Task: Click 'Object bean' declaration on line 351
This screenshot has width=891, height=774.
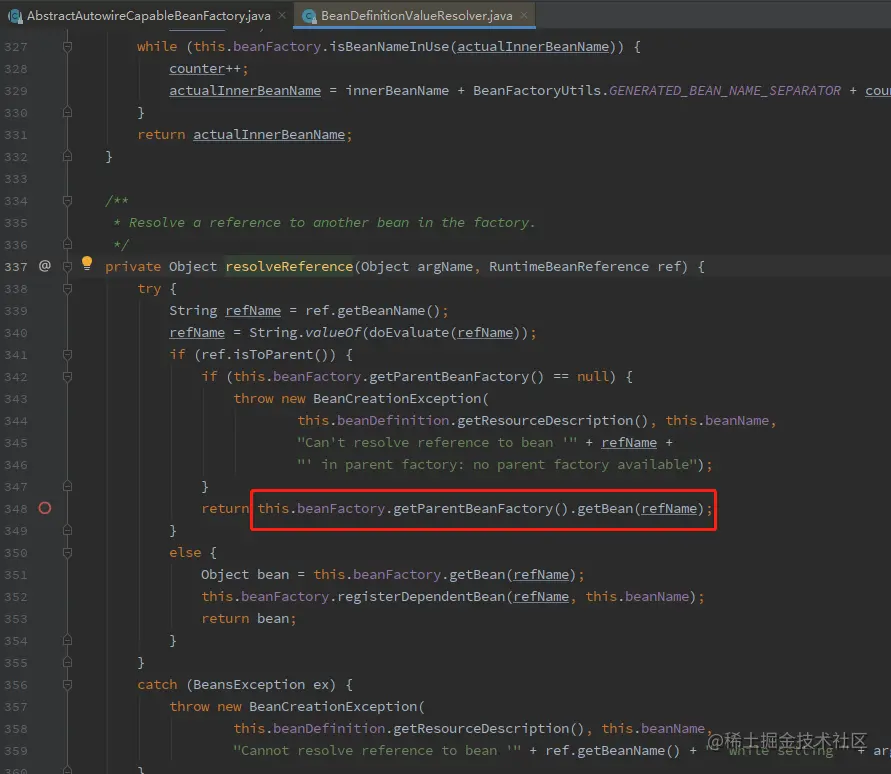Action: [245, 575]
